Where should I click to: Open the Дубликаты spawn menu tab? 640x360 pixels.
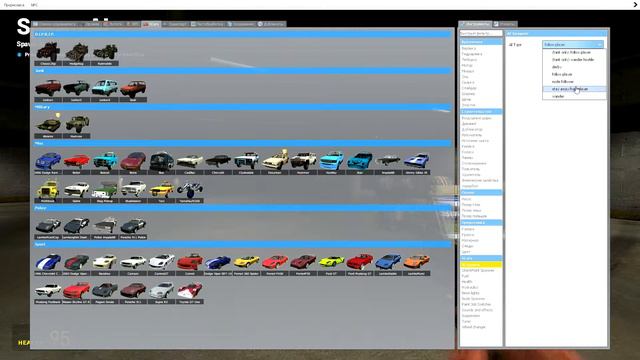tap(271, 24)
